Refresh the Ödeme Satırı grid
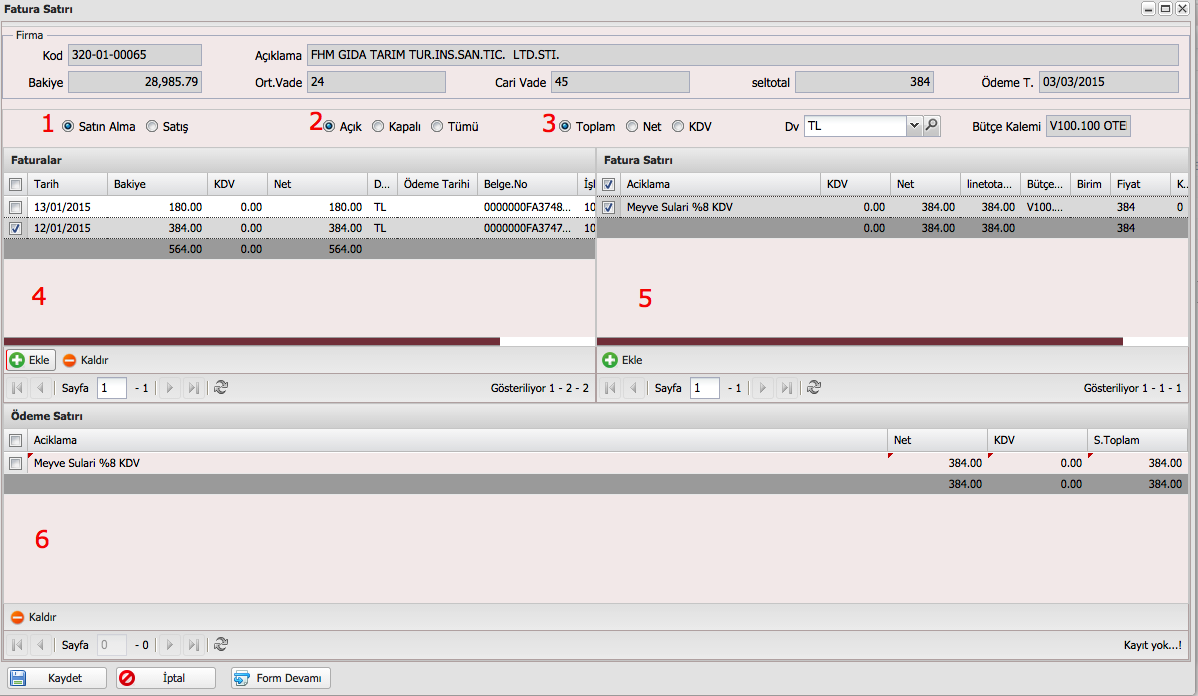The height and width of the screenshot is (696, 1198). (221, 645)
